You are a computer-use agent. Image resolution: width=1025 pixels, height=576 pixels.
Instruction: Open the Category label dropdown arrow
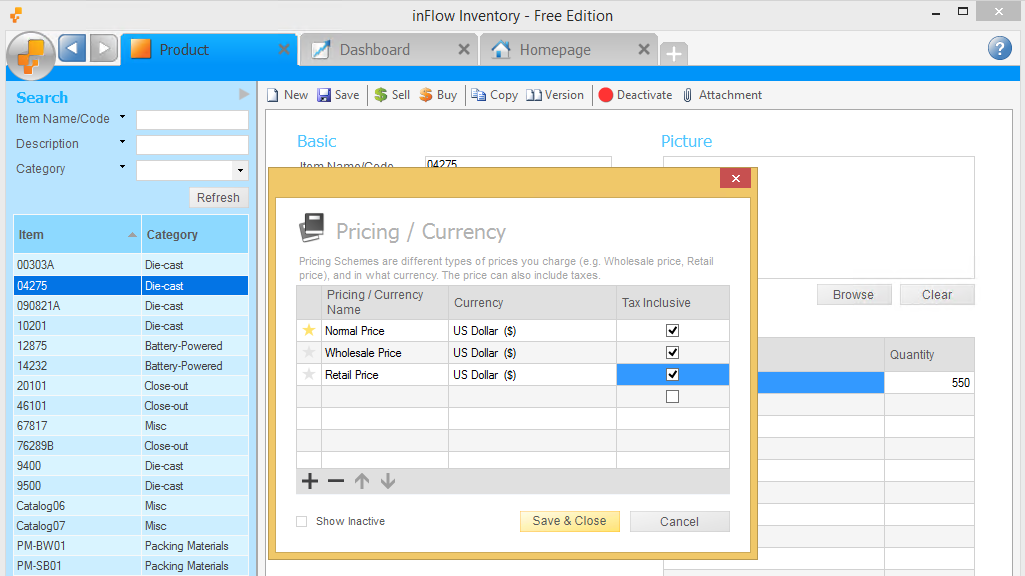coord(122,167)
